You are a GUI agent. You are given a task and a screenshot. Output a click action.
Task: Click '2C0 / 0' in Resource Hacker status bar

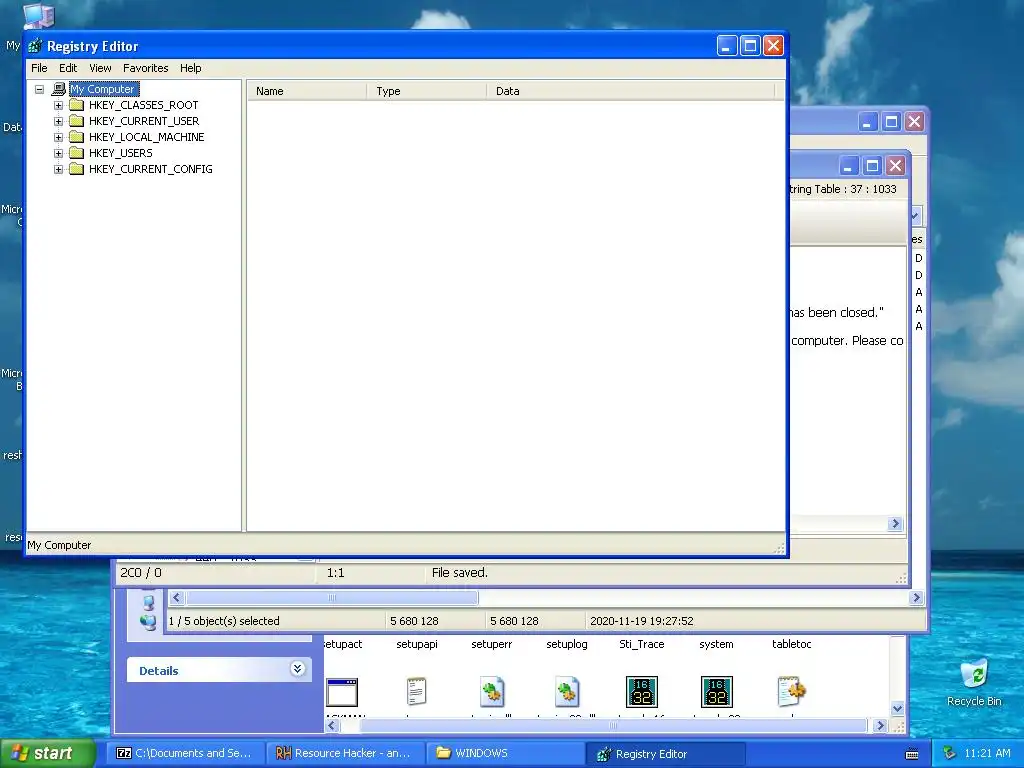click(141, 573)
